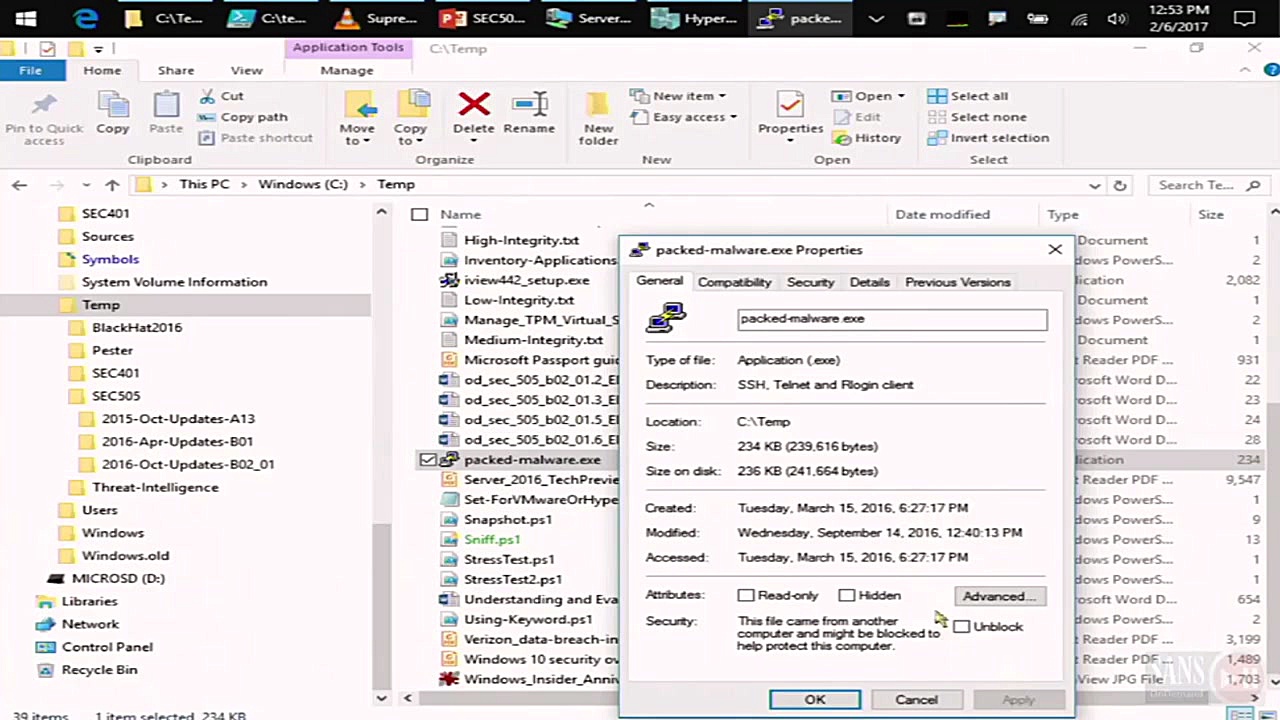Go back with the left arrow
The height and width of the screenshot is (720, 1280).
(x=20, y=185)
